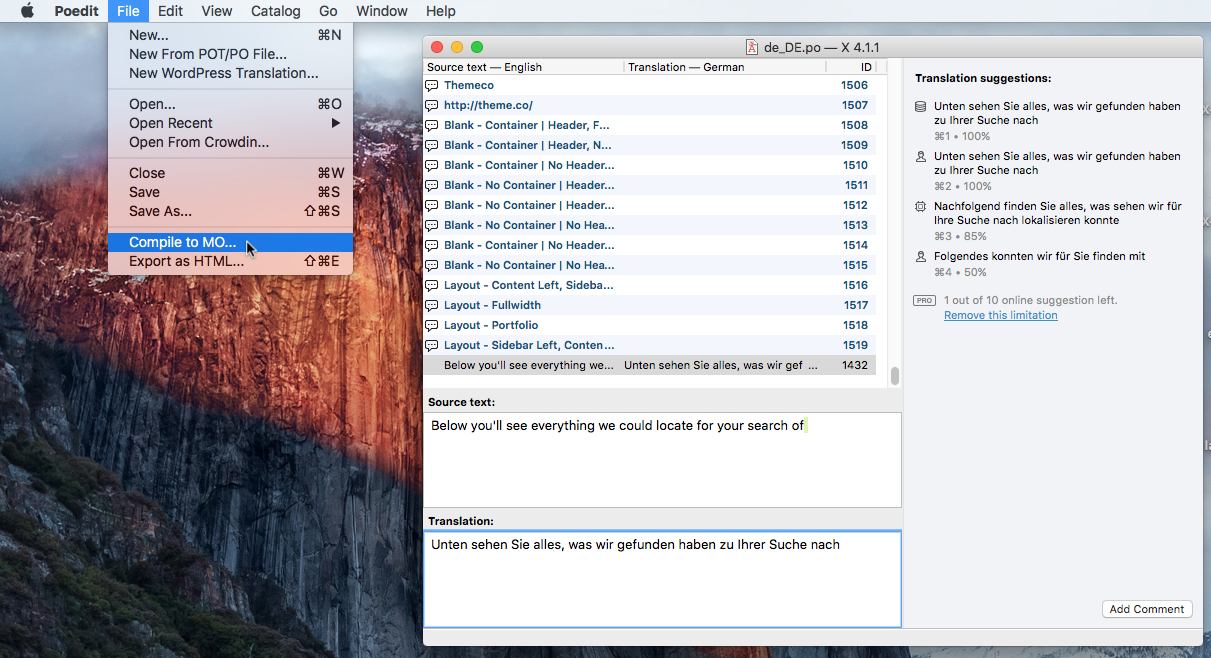The height and width of the screenshot is (658, 1211).
Task: Select the Layout - Fullwidth row
Action: [649, 306]
